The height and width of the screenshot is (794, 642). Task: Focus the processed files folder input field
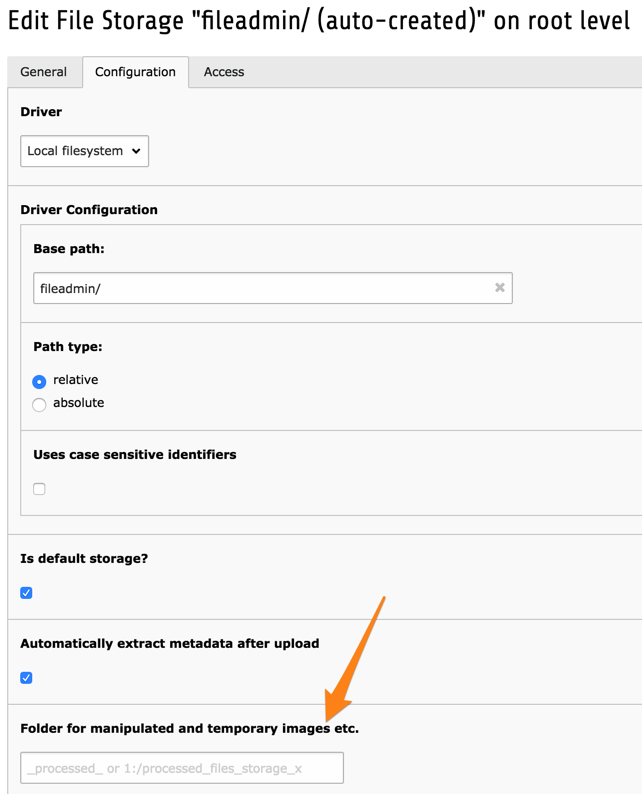(182, 768)
